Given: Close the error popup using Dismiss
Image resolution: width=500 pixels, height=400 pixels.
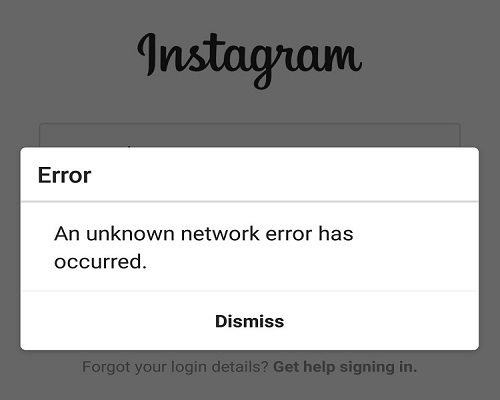Looking at the screenshot, I should tap(250, 321).
